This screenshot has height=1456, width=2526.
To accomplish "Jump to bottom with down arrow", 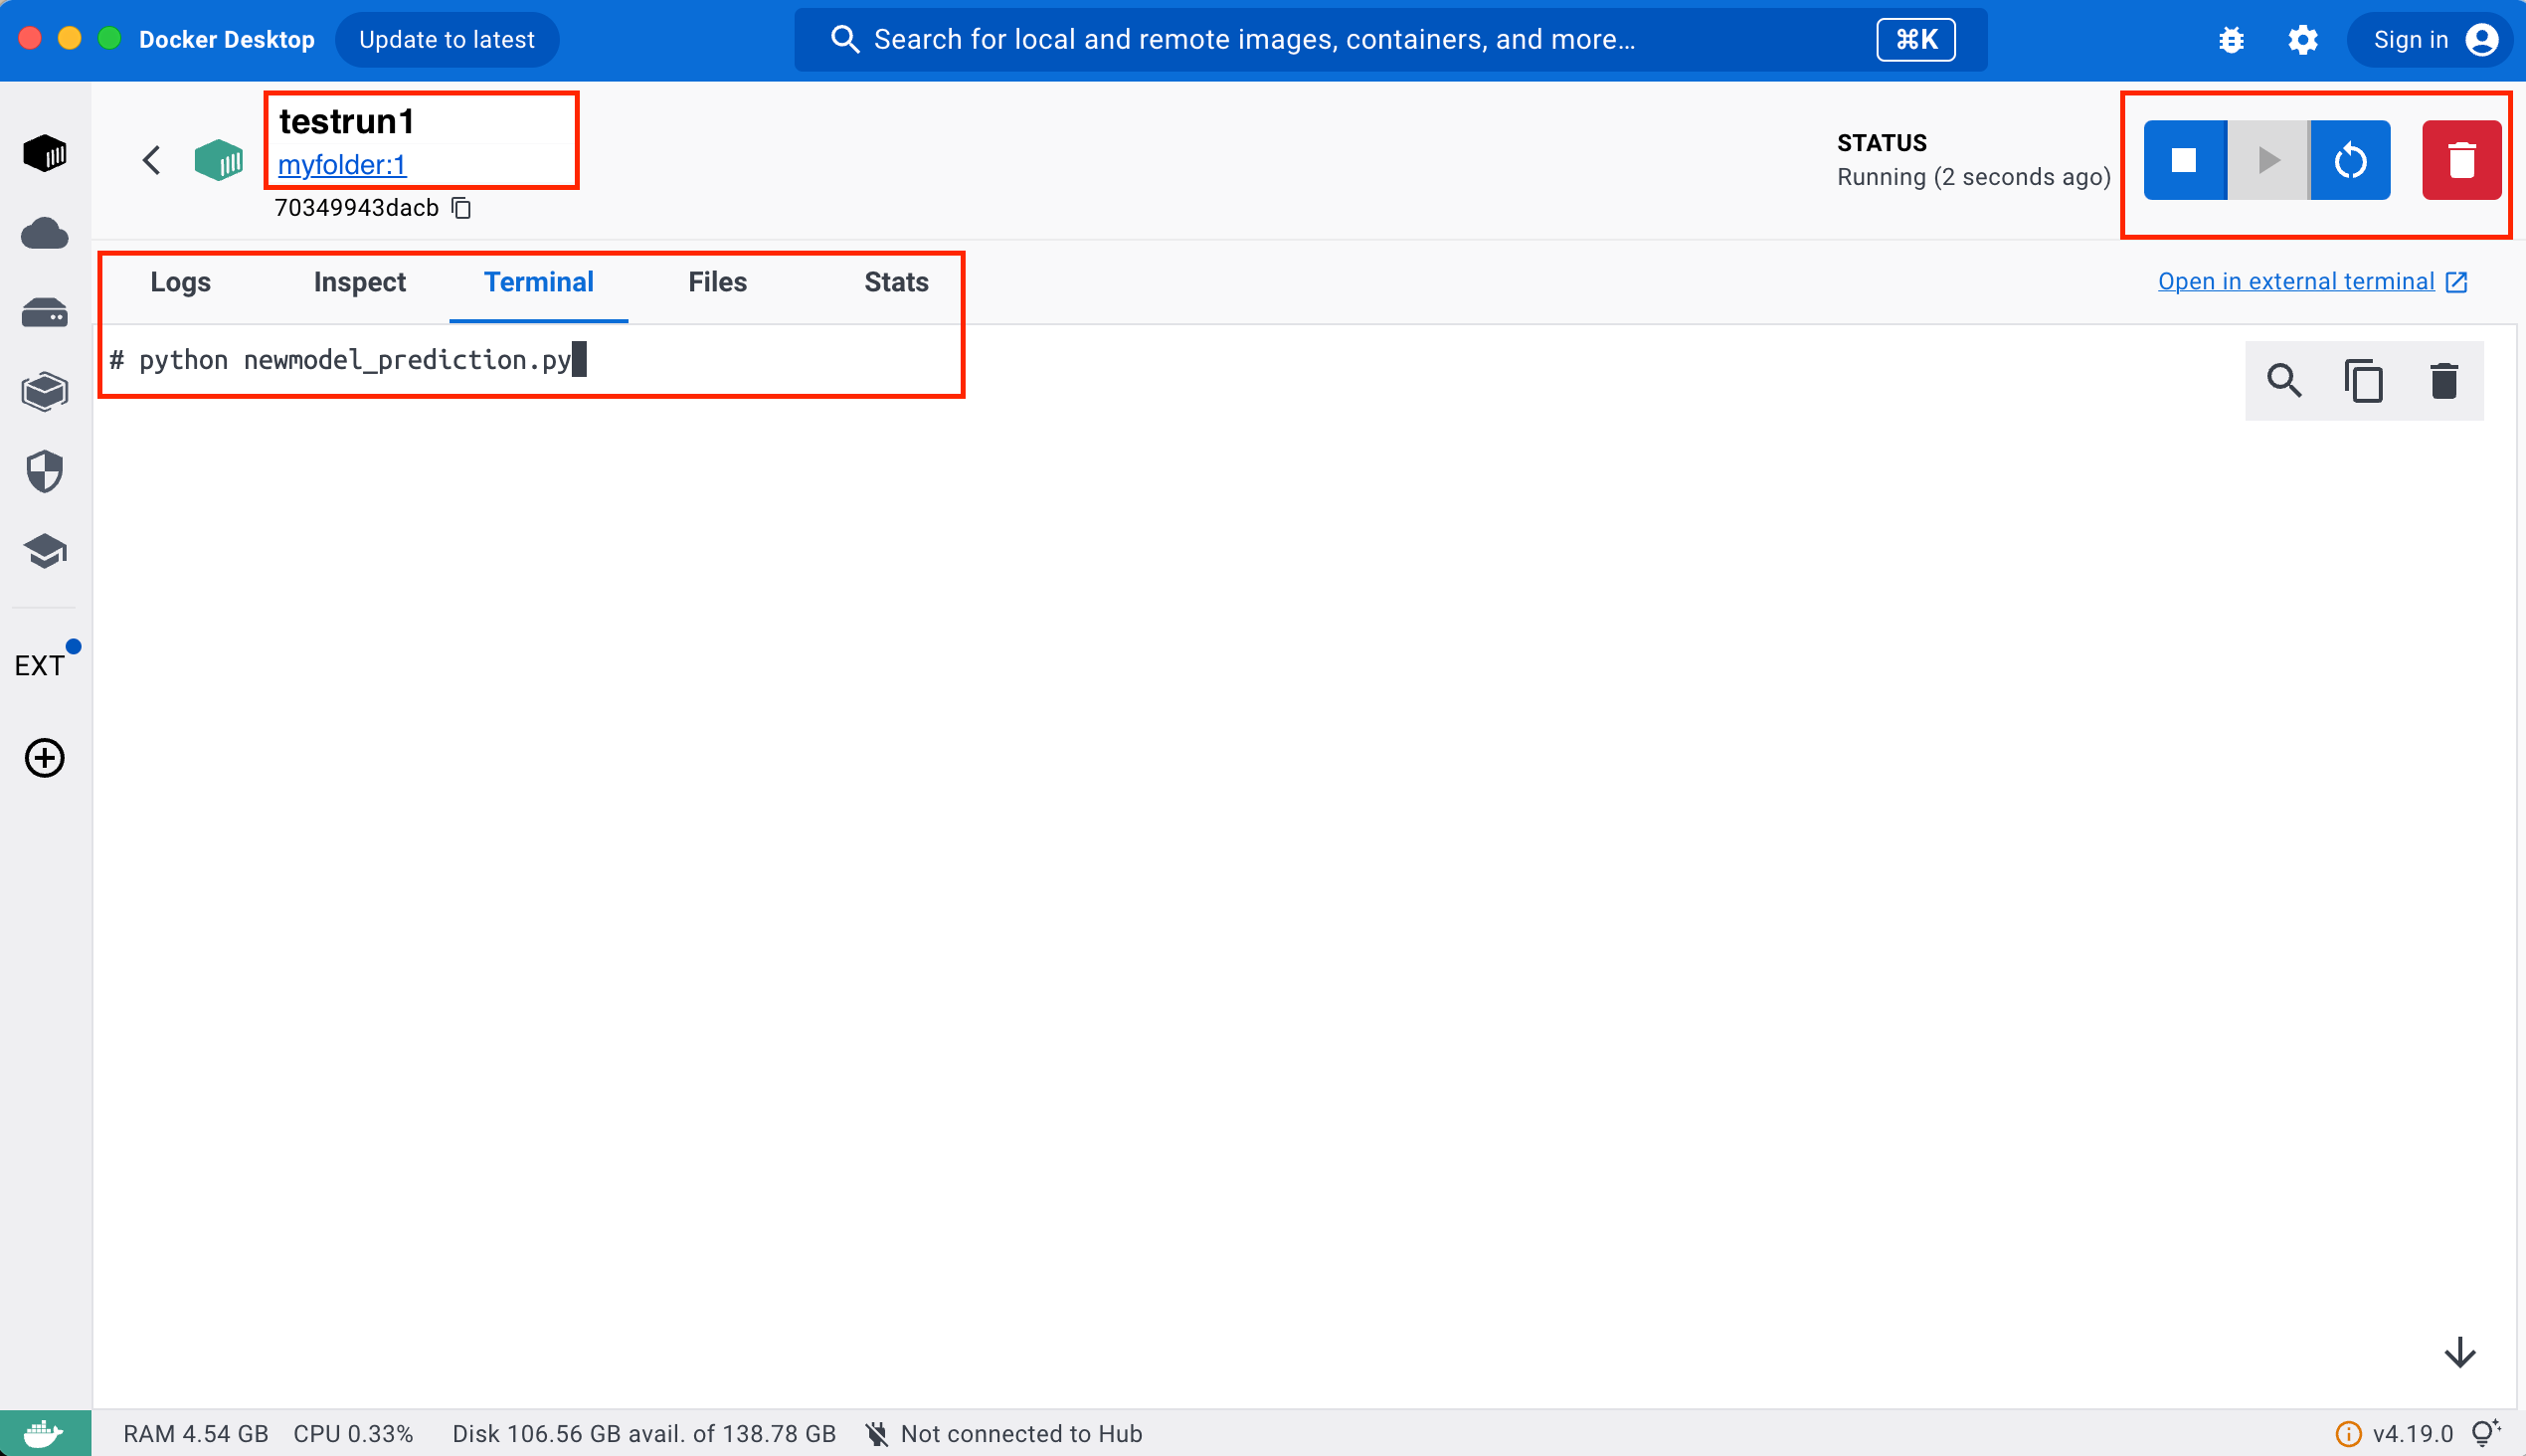I will (2460, 1353).
